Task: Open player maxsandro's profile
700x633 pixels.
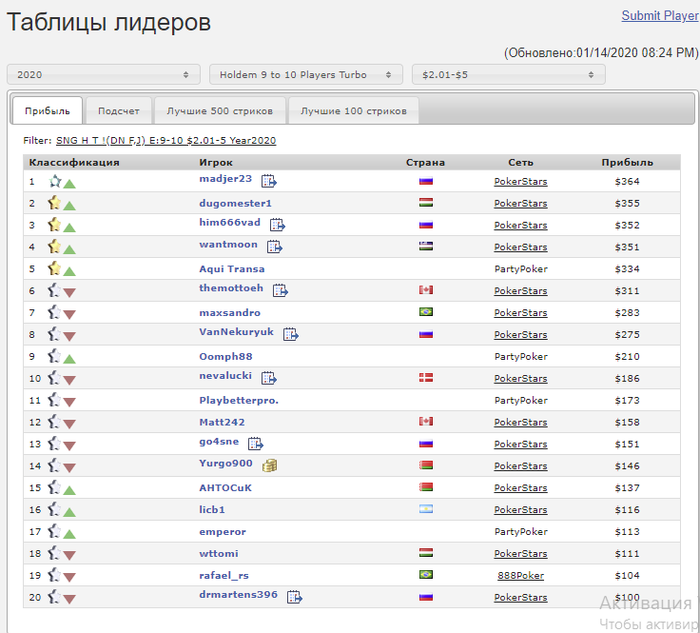Action: click(230, 312)
